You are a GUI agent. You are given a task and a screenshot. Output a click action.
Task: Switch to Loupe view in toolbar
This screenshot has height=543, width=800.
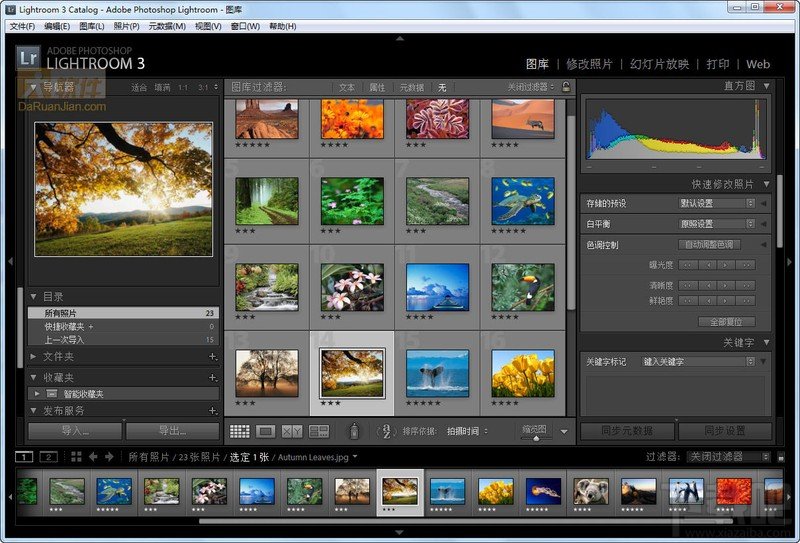click(266, 431)
